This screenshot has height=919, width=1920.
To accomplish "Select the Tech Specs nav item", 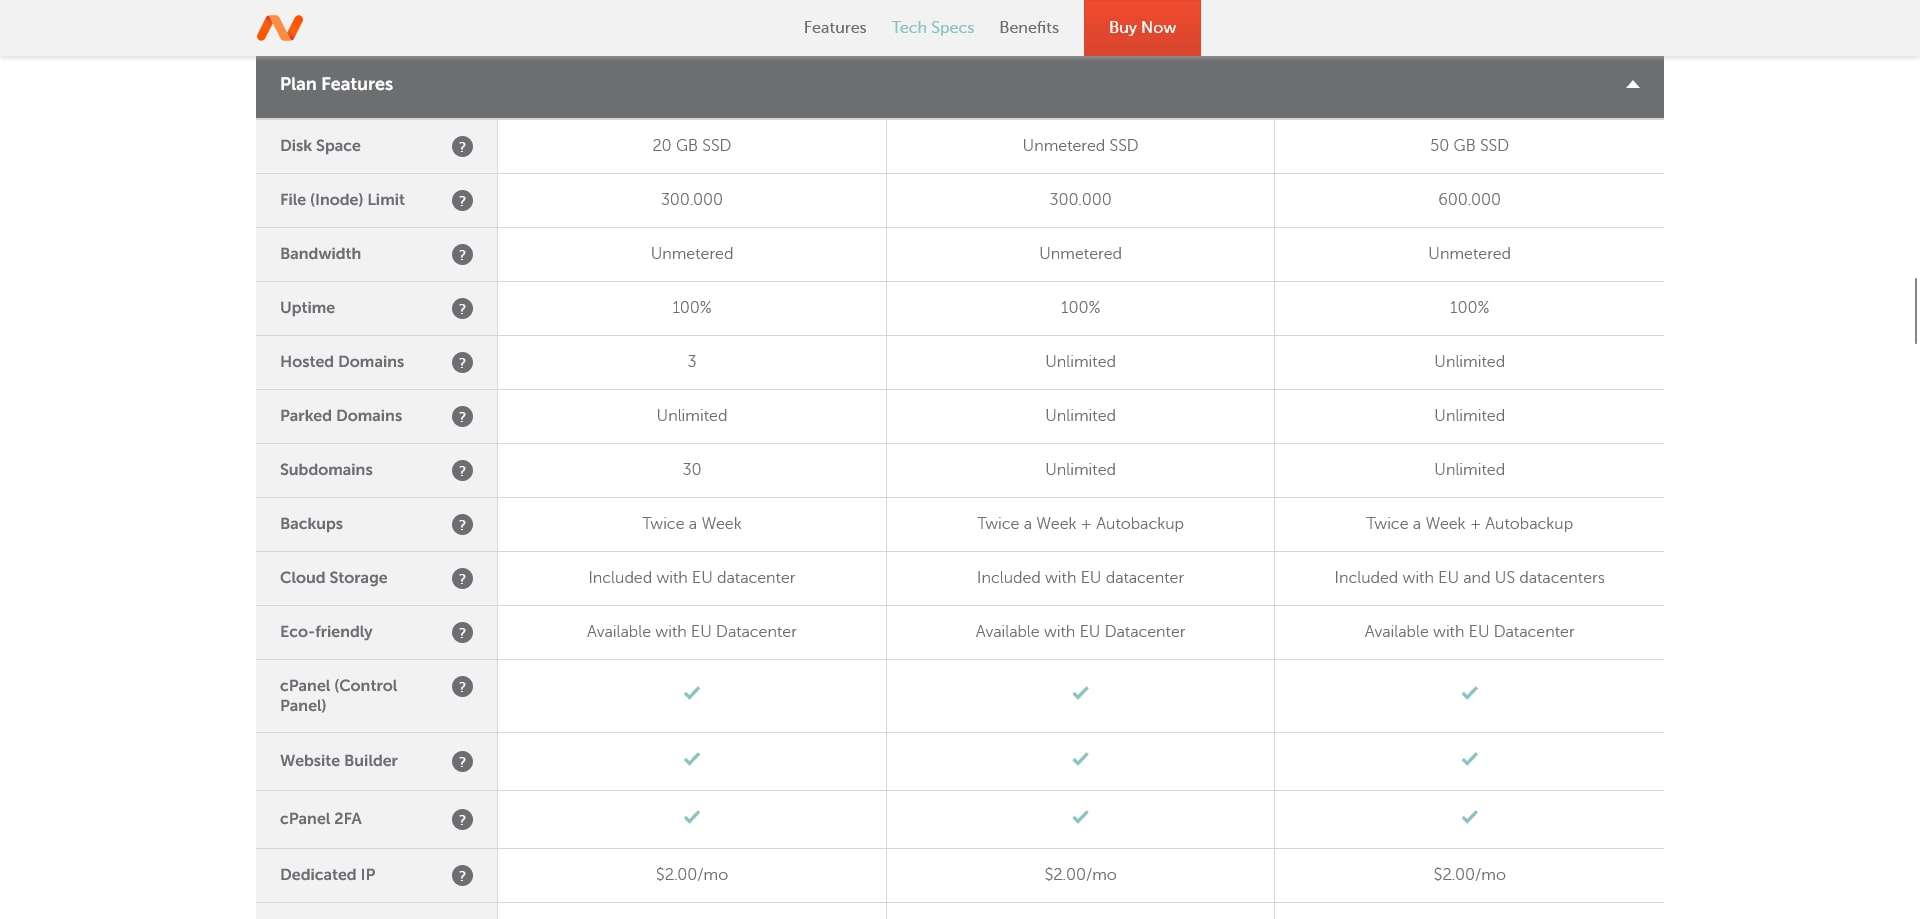I will (933, 27).
